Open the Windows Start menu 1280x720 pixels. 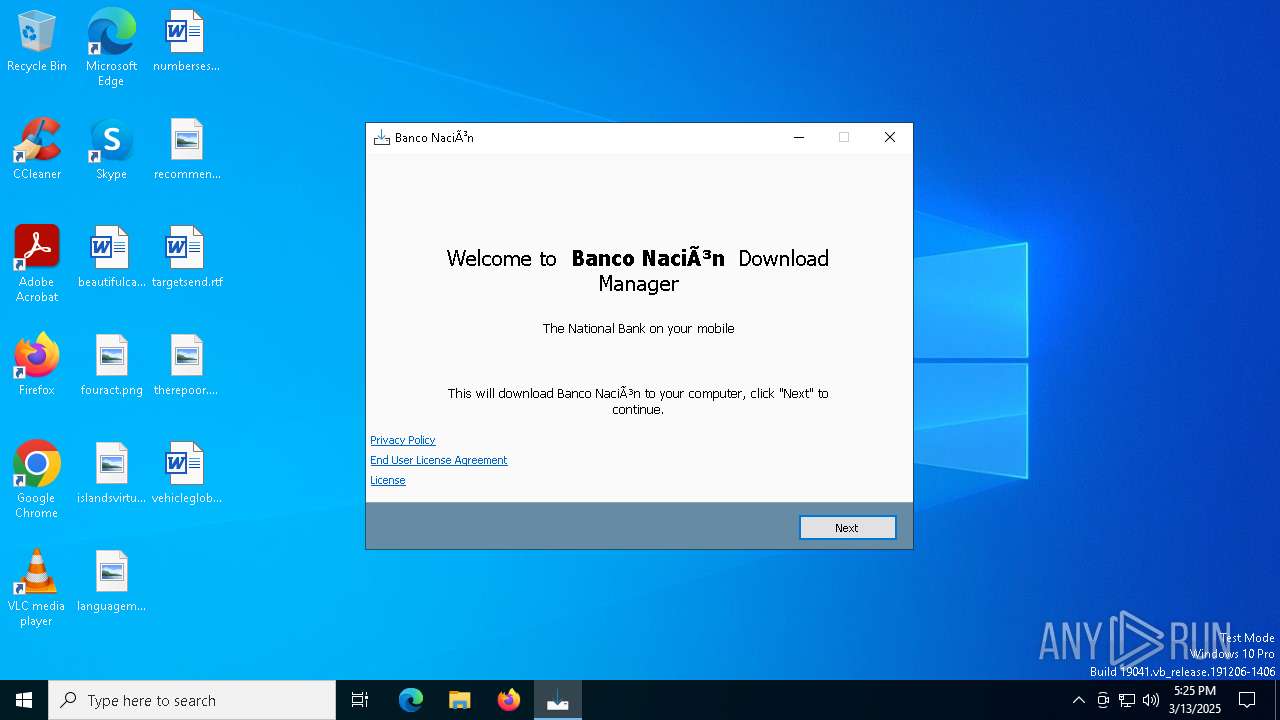[x=24, y=700]
